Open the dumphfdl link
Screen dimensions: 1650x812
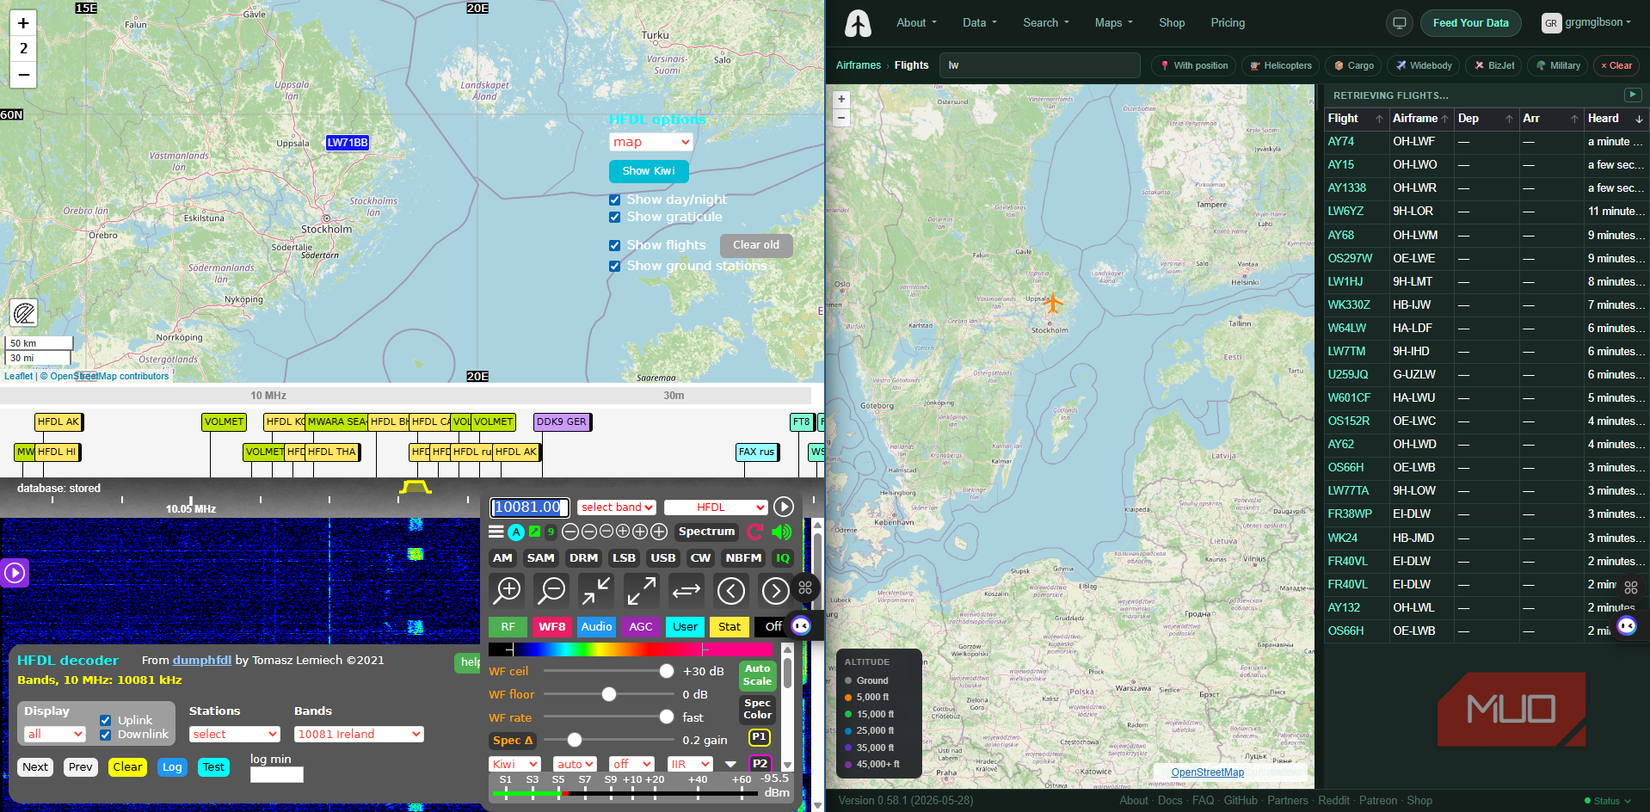[202, 660]
